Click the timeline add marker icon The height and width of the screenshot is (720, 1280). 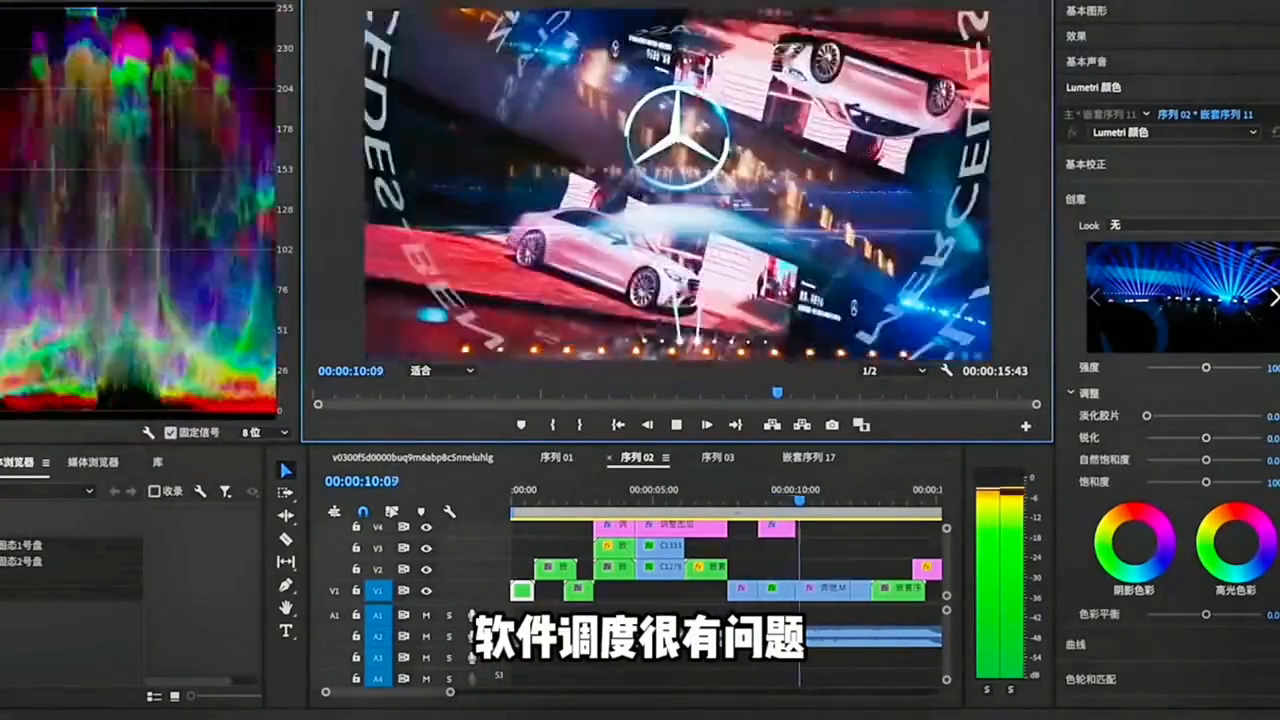tap(421, 511)
